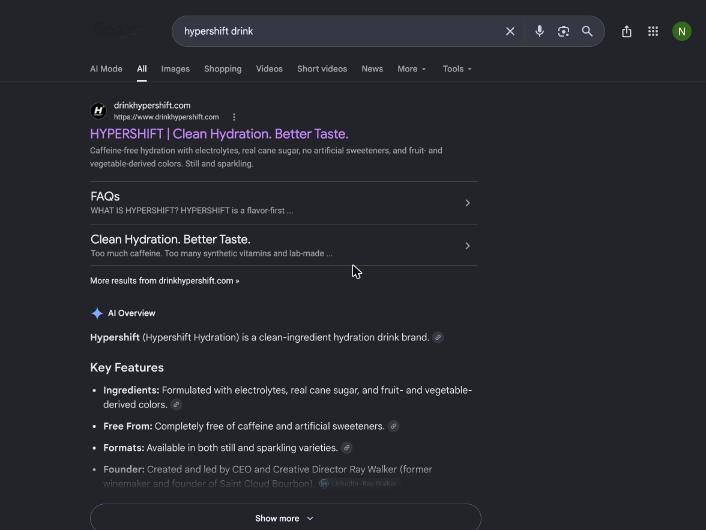
Task: Click the AI Overview sparkle icon
Action: (x=97, y=313)
